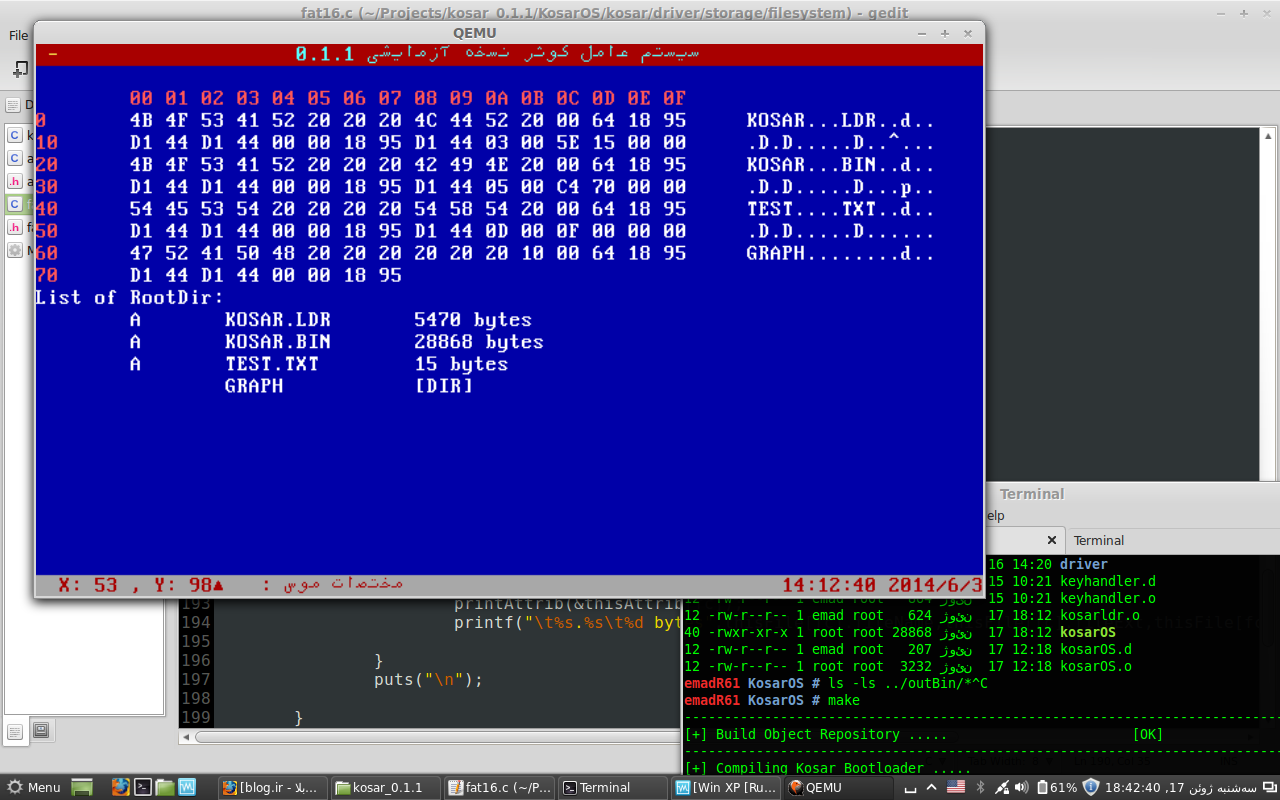1280x800 pixels.
Task: Select the kosar_0.1.1 folder taskbar window
Action: coord(386,787)
